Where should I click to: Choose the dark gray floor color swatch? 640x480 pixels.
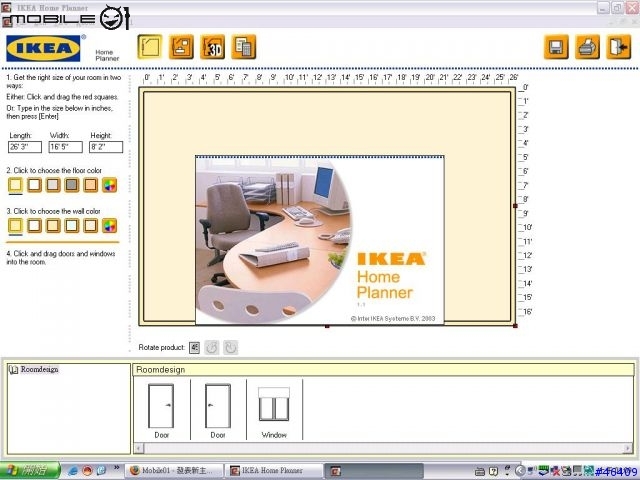(x=72, y=185)
